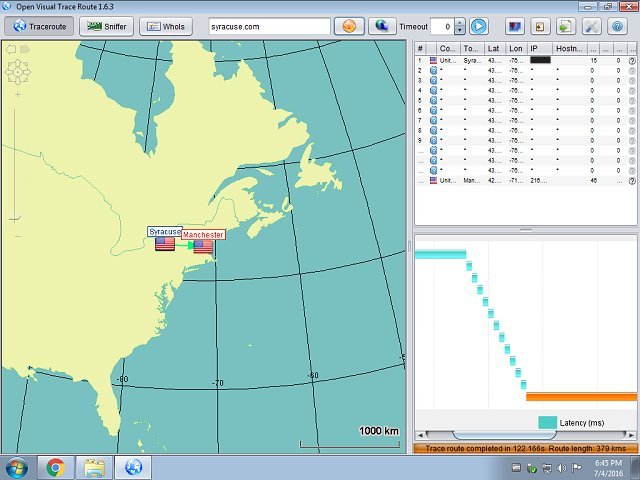Sort by the Lon column header
640x480 pixels.
(516, 49)
